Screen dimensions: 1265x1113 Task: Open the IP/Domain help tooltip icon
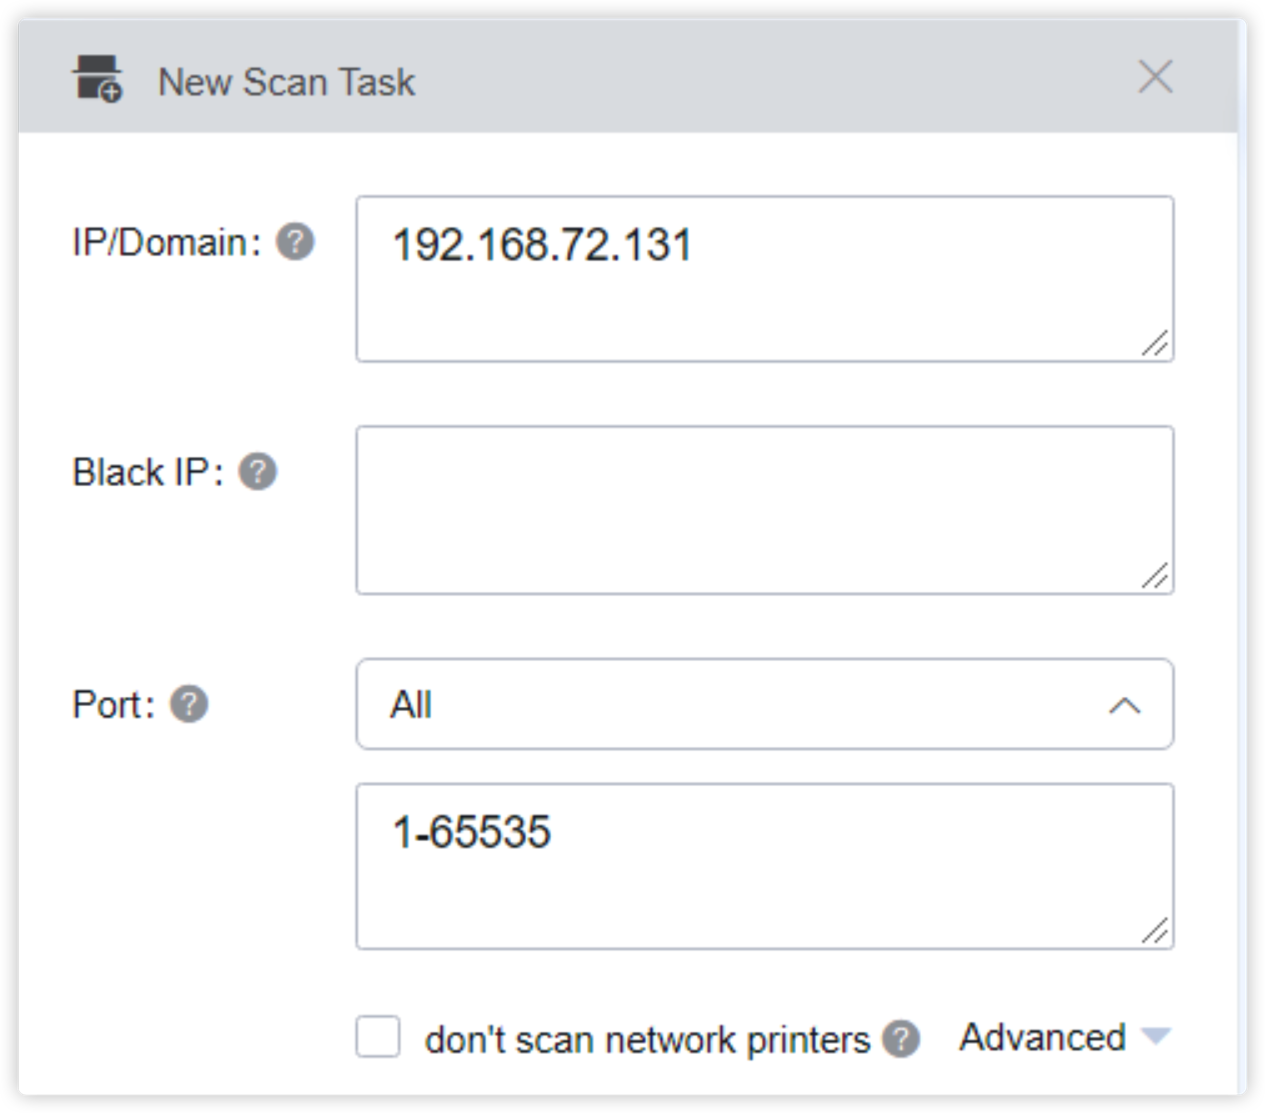(295, 242)
